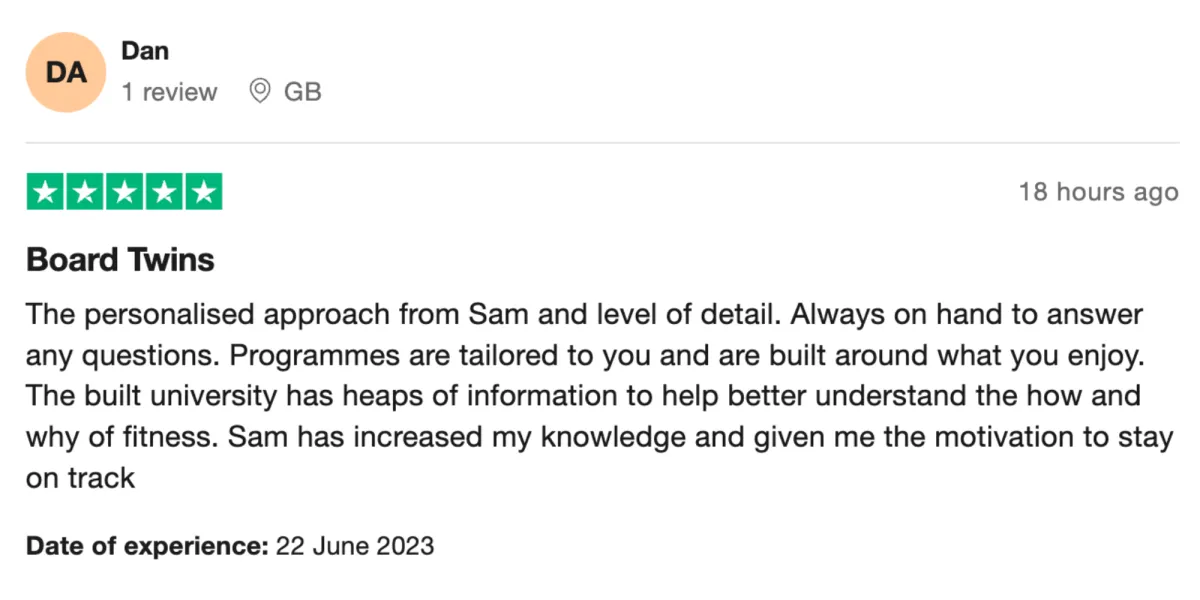This screenshot has height=600, width=1200.
Task: Open reviewer Dan's profile name
Action: tap(145, 50)
